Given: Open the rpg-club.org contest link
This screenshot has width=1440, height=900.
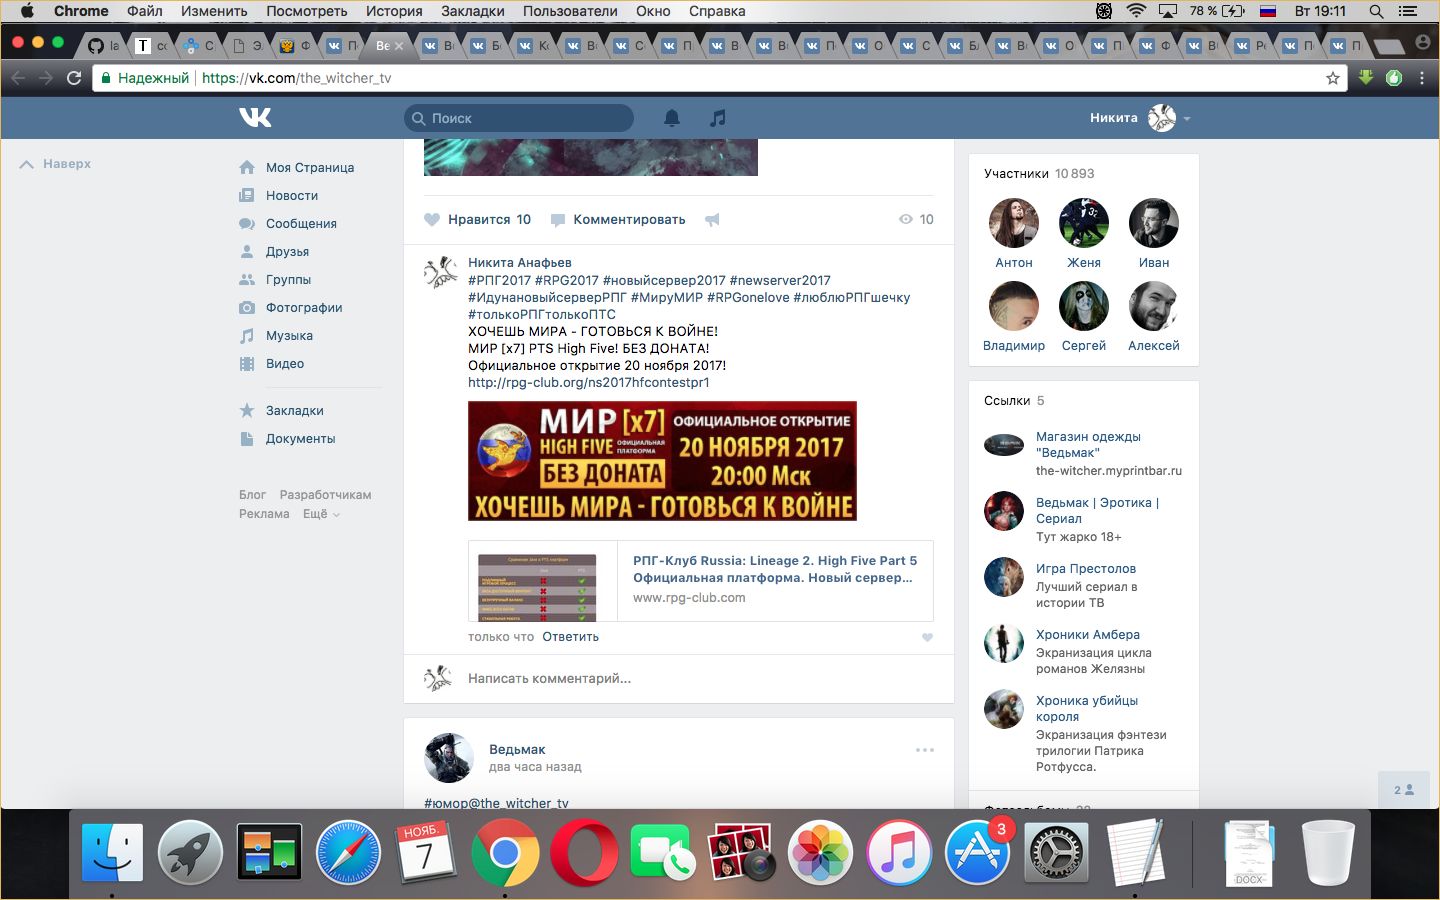Looking at the screenshot, I should pyautogui.click(x=589, y=383).
